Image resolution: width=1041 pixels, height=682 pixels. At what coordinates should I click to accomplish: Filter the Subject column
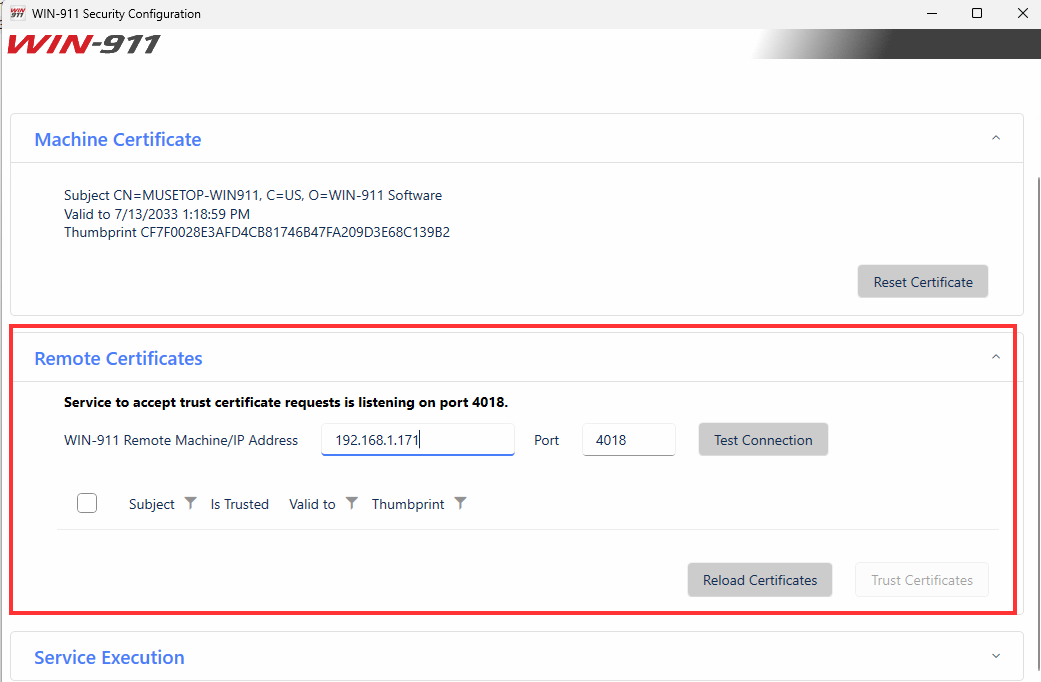[191, 503]
